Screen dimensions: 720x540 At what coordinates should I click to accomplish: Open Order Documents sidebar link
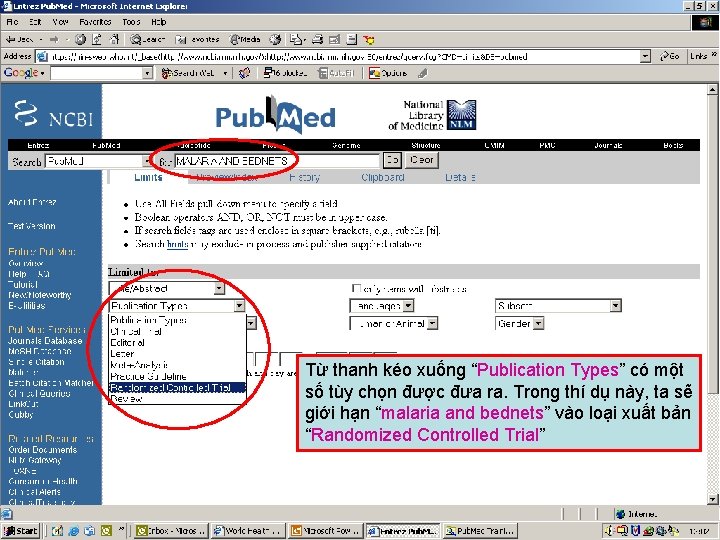[43, 450]
